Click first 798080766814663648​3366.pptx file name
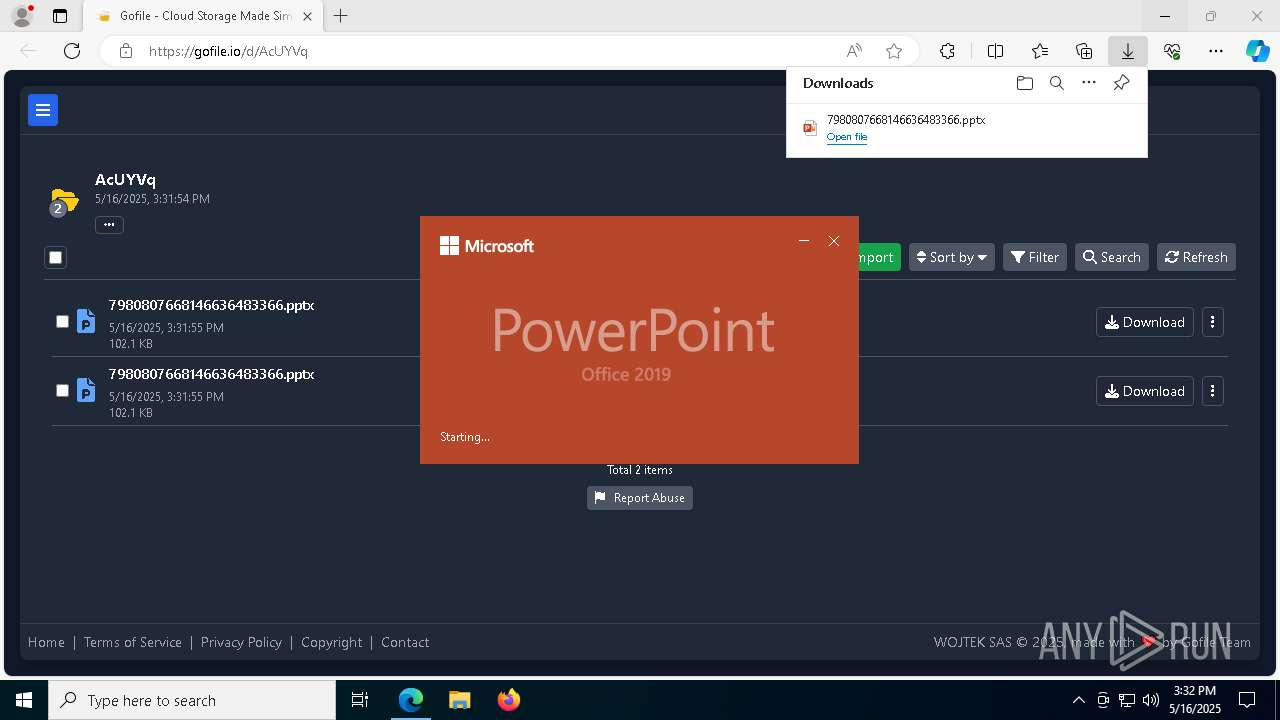 click(x=212, y=305)
